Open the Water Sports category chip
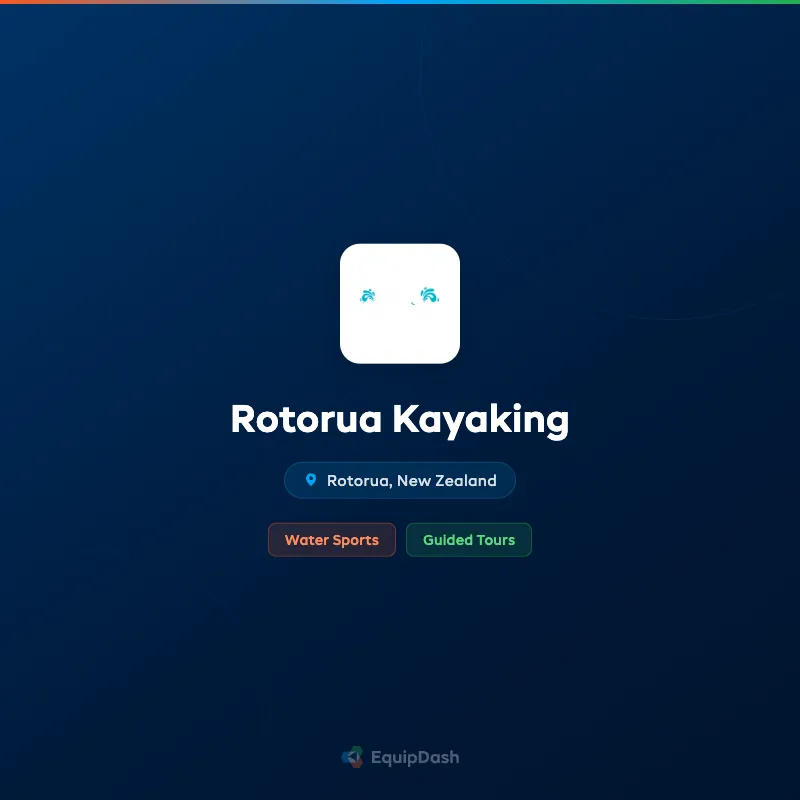Image resolution: width=800 pixels, height=800 pixels. coord(332,539)
